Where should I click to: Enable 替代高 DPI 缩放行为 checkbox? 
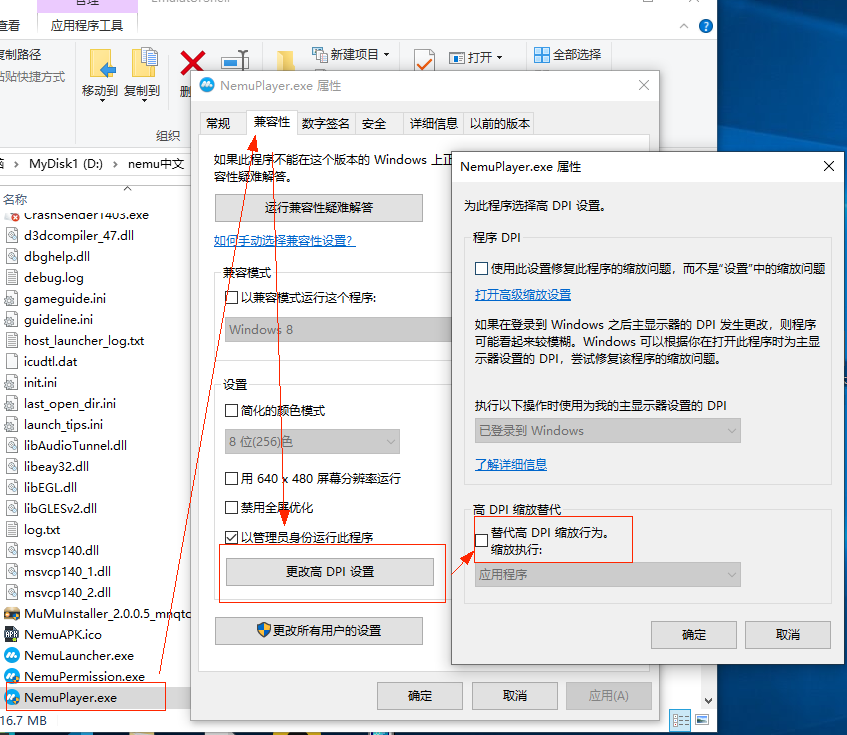point(481,540)
